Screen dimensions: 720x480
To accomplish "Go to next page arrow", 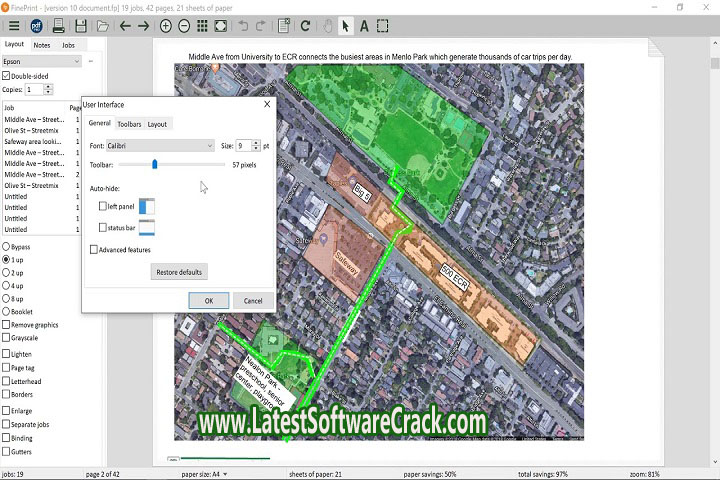I will point(144,26).
